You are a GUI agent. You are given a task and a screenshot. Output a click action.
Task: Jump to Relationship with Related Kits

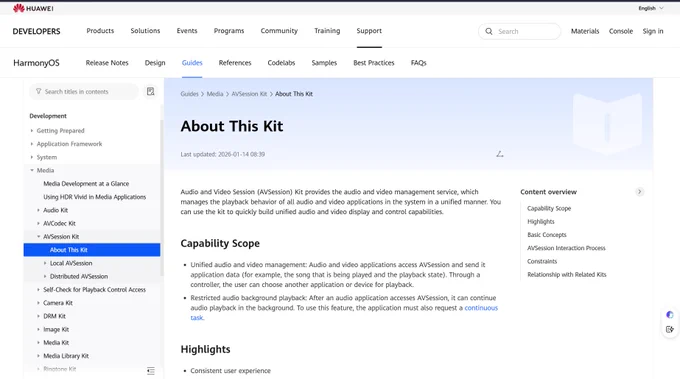click(x=567, y=274)
